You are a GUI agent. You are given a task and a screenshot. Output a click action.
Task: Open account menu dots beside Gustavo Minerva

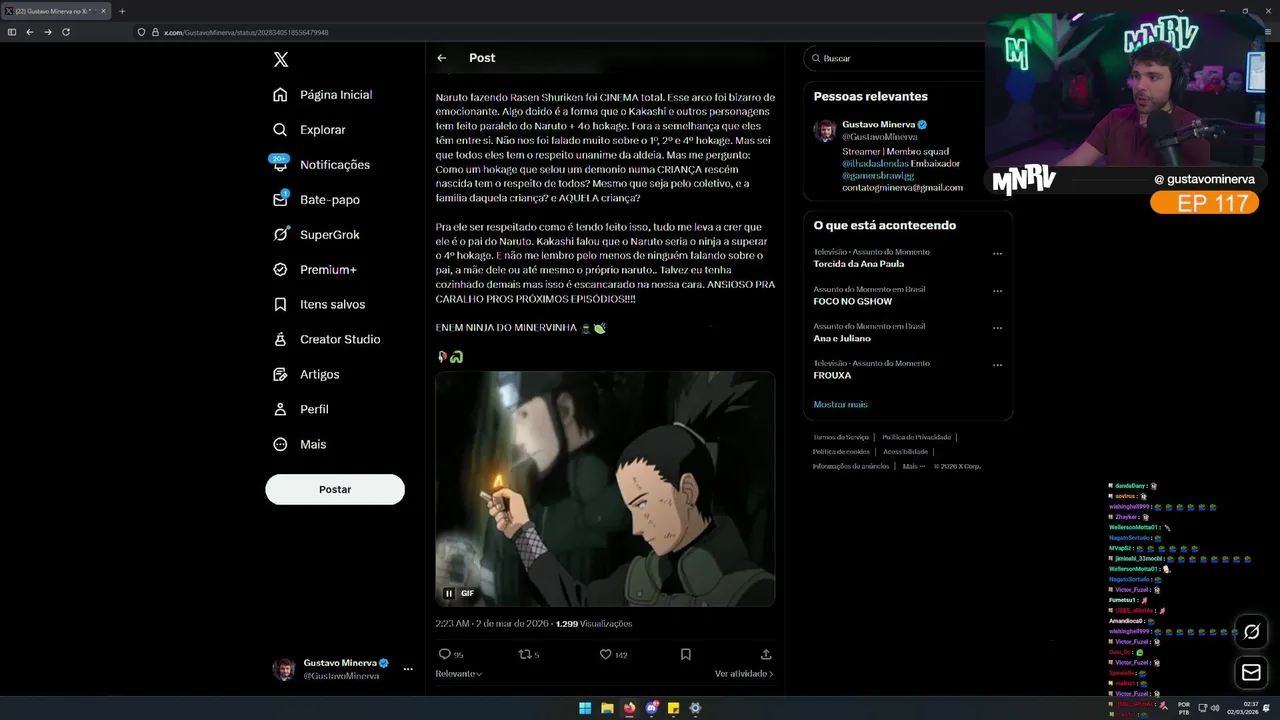(408, 669)
